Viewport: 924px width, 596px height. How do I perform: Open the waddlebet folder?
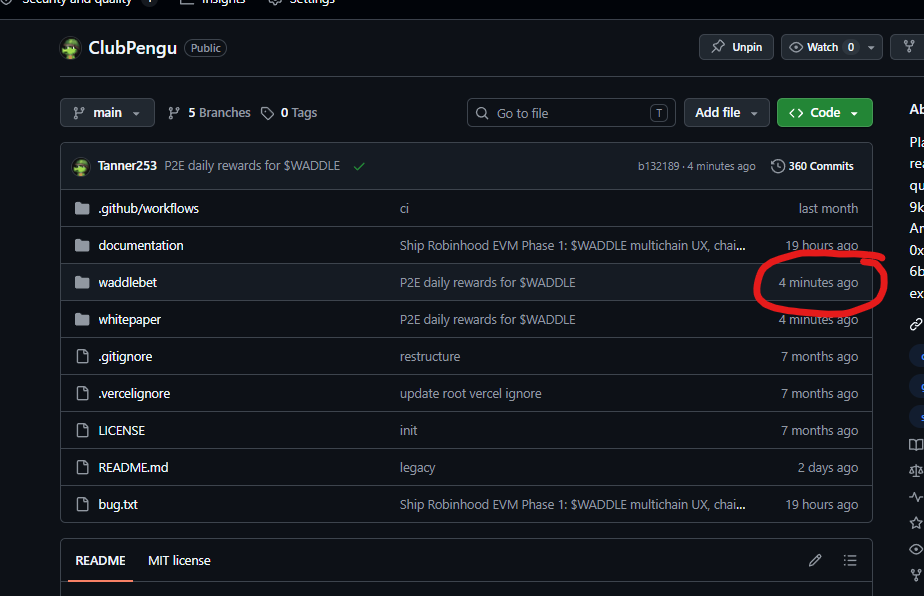127,282
